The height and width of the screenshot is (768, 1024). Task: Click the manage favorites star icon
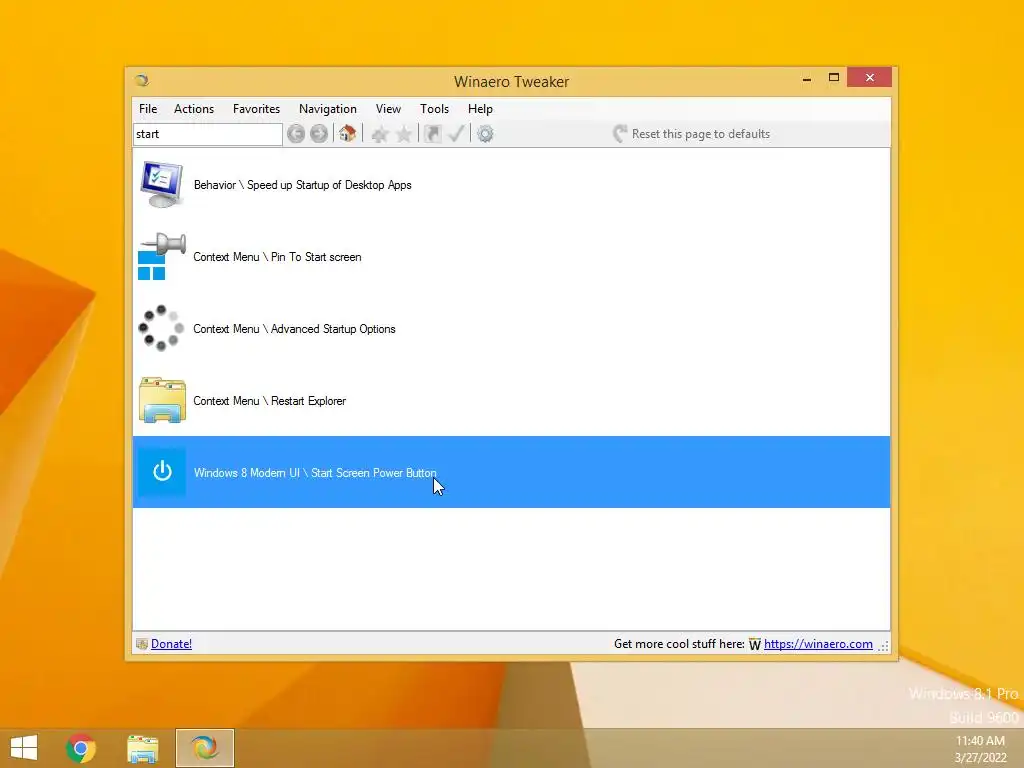click(404, 134)
